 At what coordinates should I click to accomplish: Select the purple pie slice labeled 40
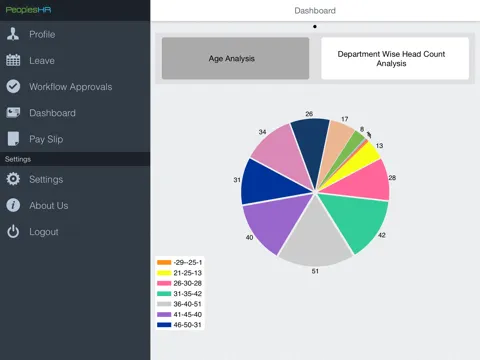tap(275, 223)
